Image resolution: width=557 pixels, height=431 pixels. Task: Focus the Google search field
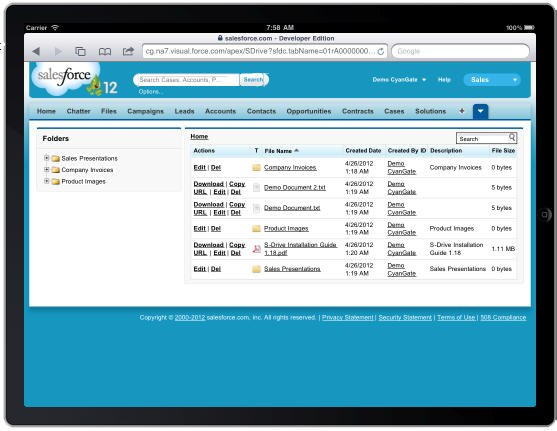(x=460, y=51)
